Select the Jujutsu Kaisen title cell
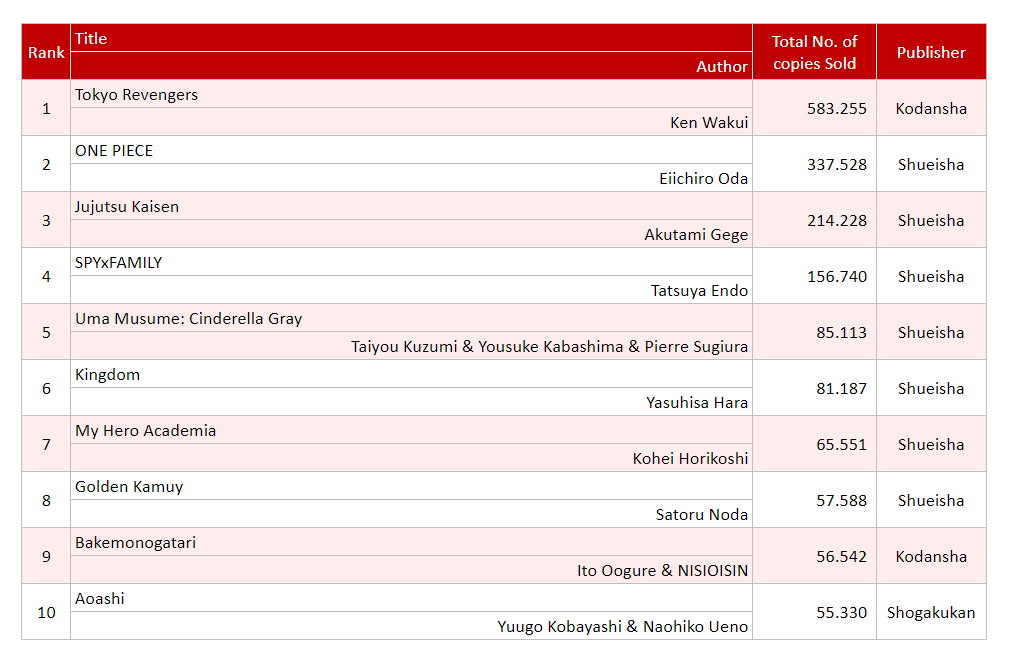Screen dimensions: 1010x669 [411, 206]
